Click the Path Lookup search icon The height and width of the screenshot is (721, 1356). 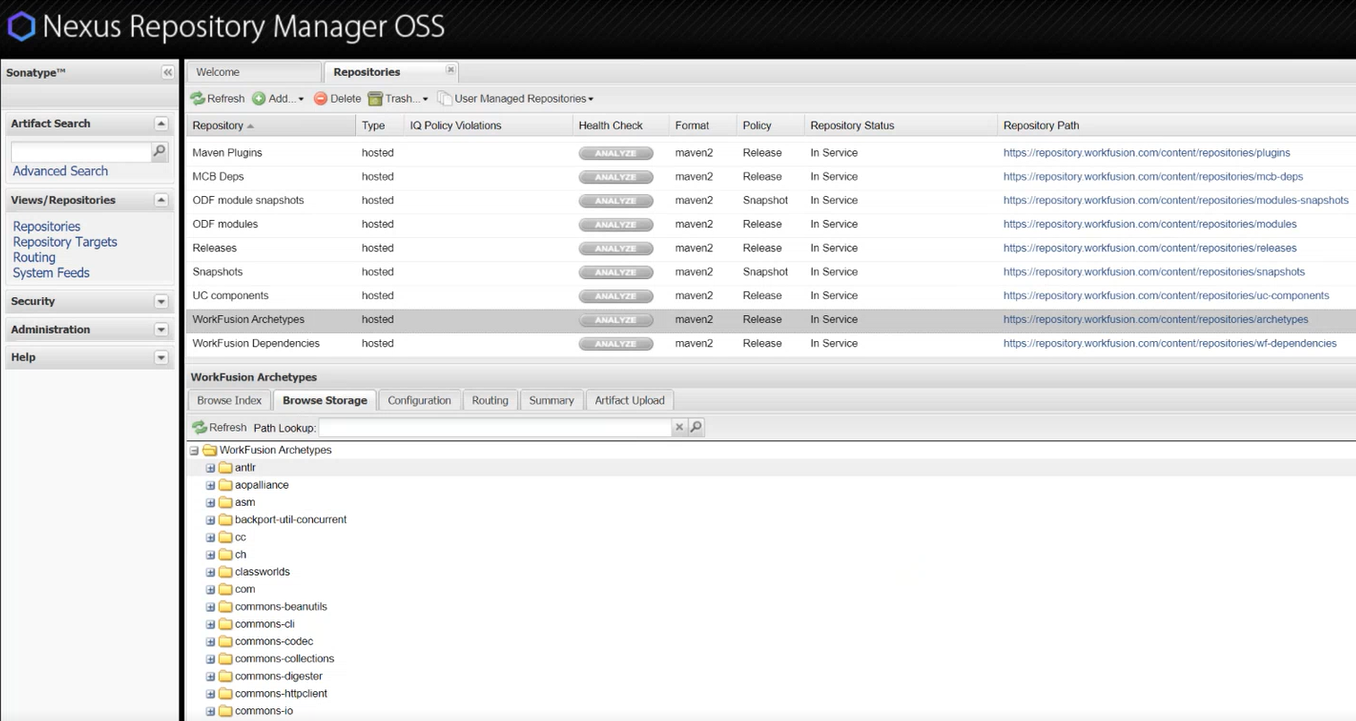pyautogui.click(x=696, y=427)
